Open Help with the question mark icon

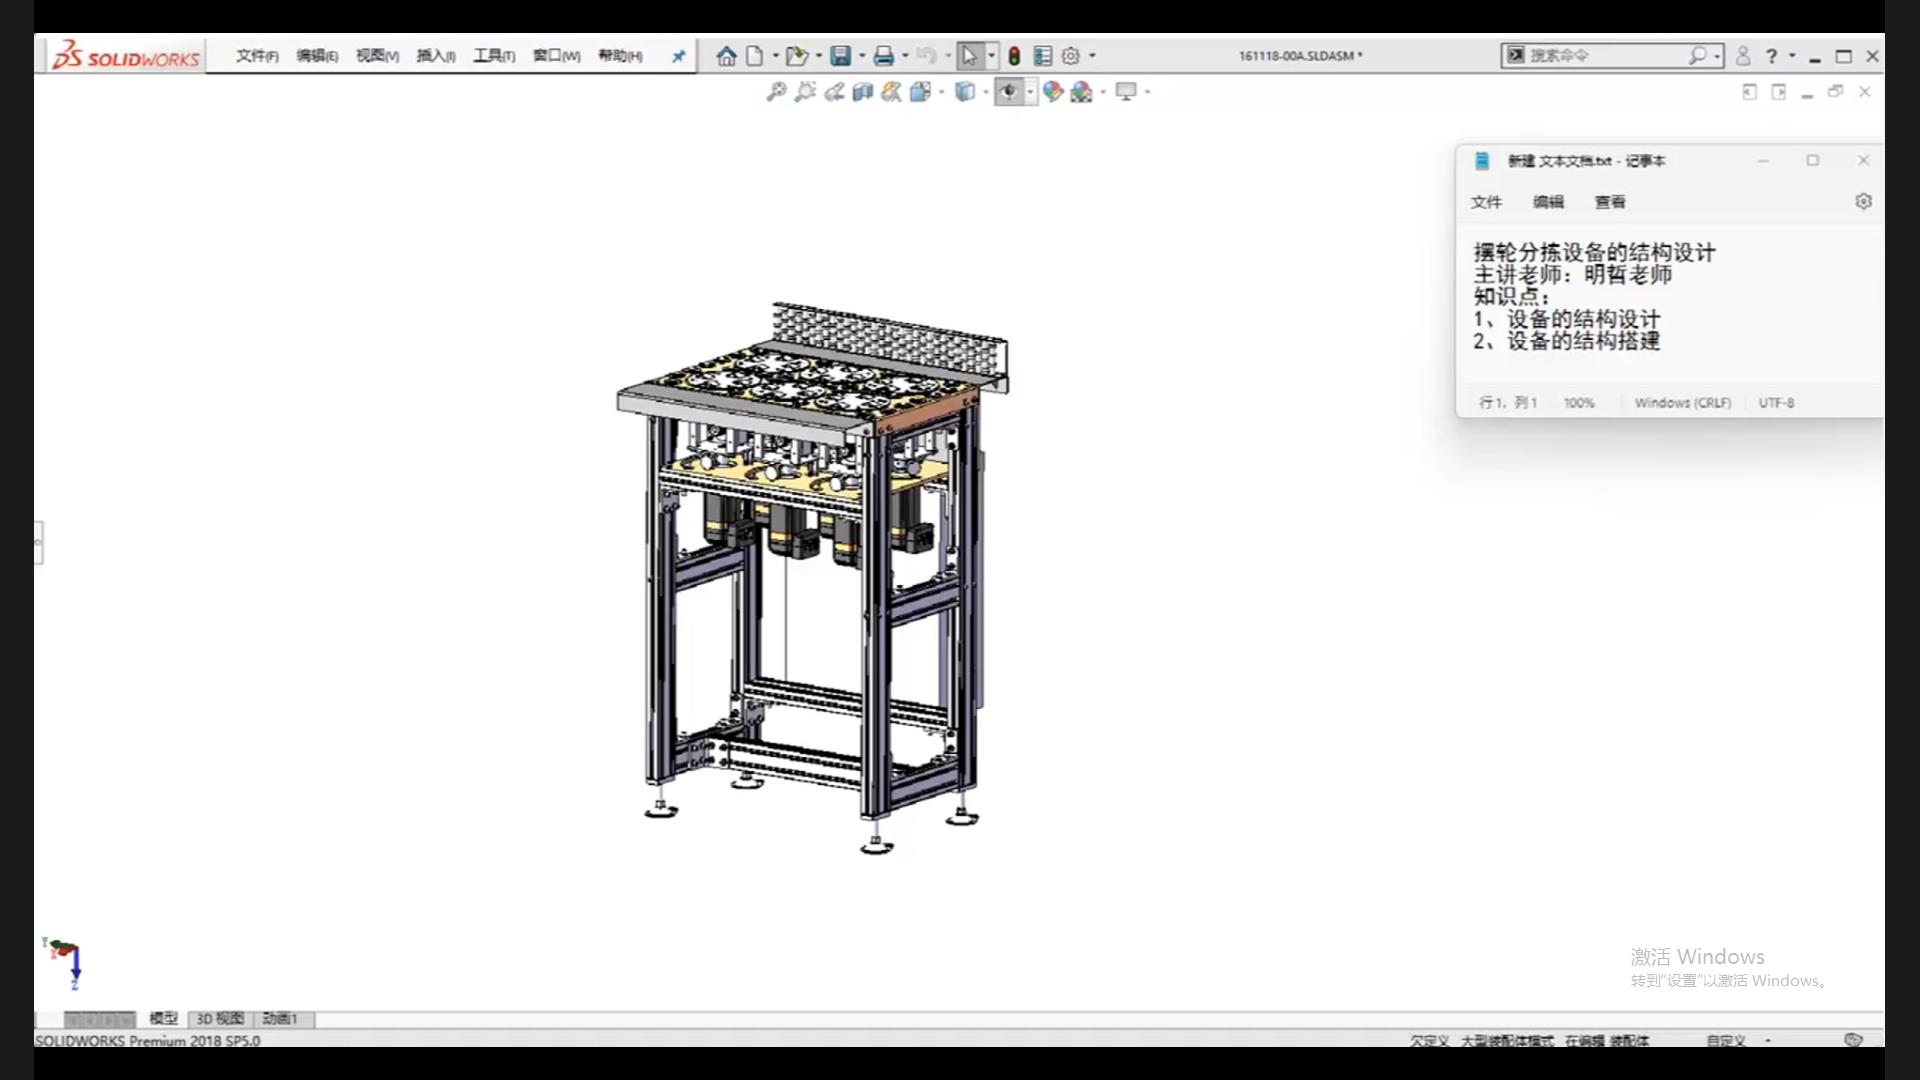click(1771, 56)
